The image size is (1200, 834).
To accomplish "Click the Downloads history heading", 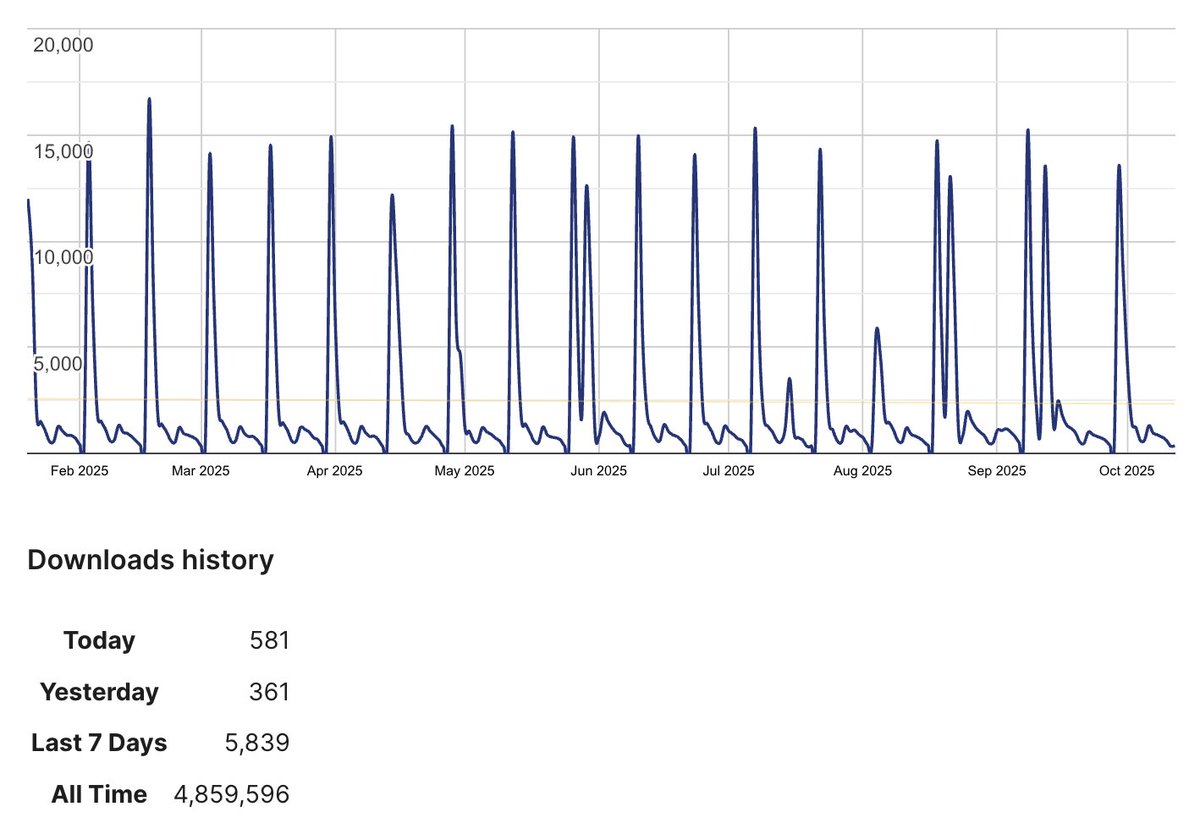I will pyautogui.click(x=151, y=560).
